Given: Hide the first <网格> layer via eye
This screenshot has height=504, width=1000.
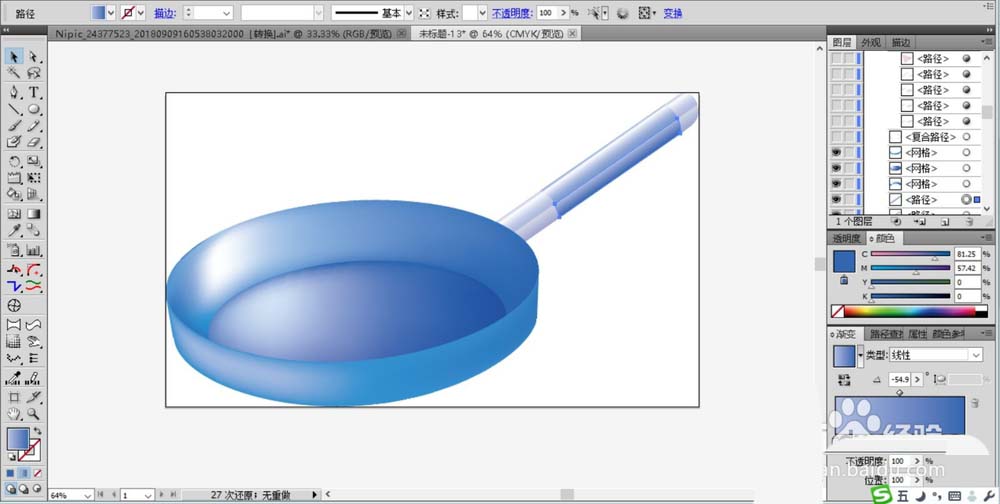Looking at the screenshot, I should point(836,152).
